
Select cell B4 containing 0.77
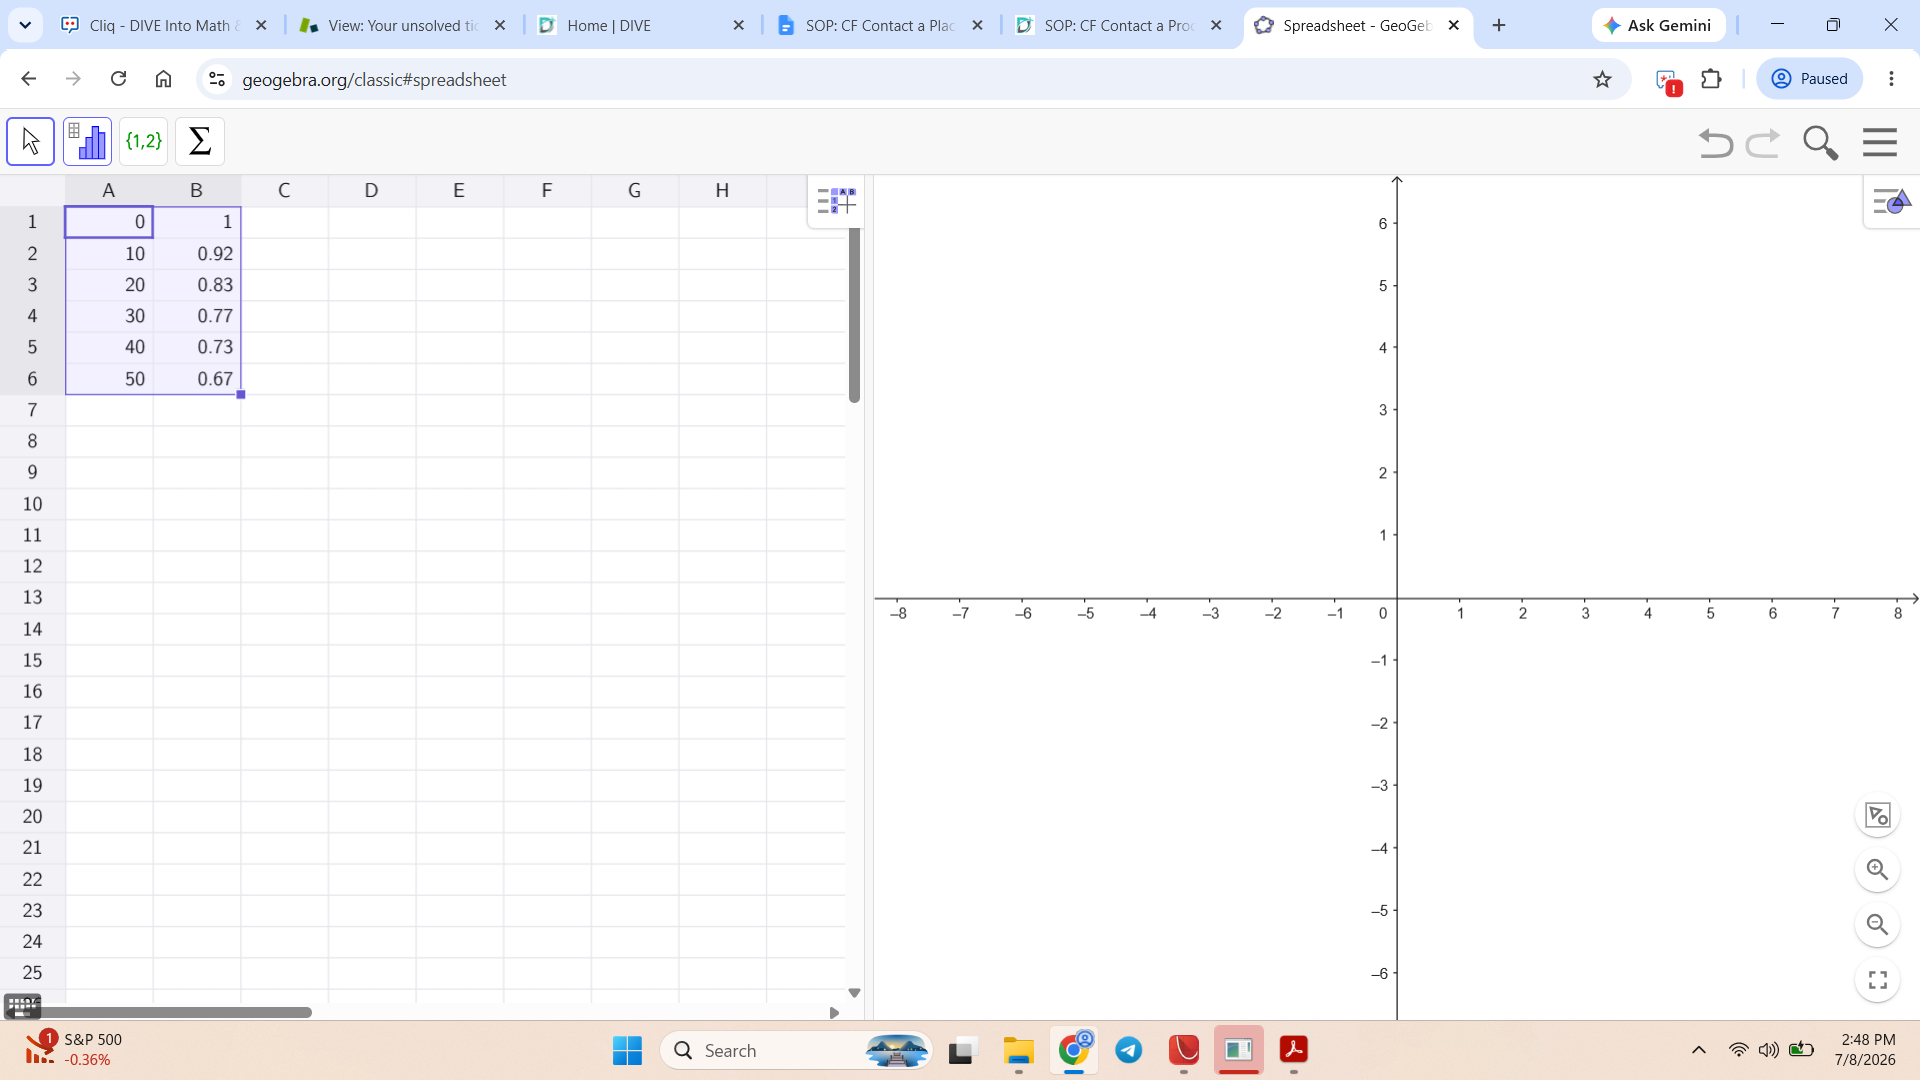[x=197, y=316]
